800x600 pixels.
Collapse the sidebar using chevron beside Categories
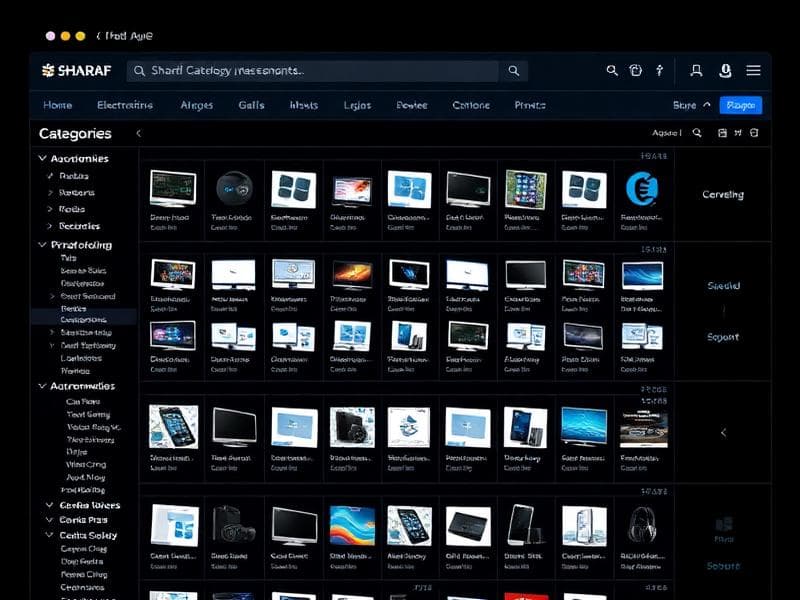pyautogui.click(x=138, y=134)
